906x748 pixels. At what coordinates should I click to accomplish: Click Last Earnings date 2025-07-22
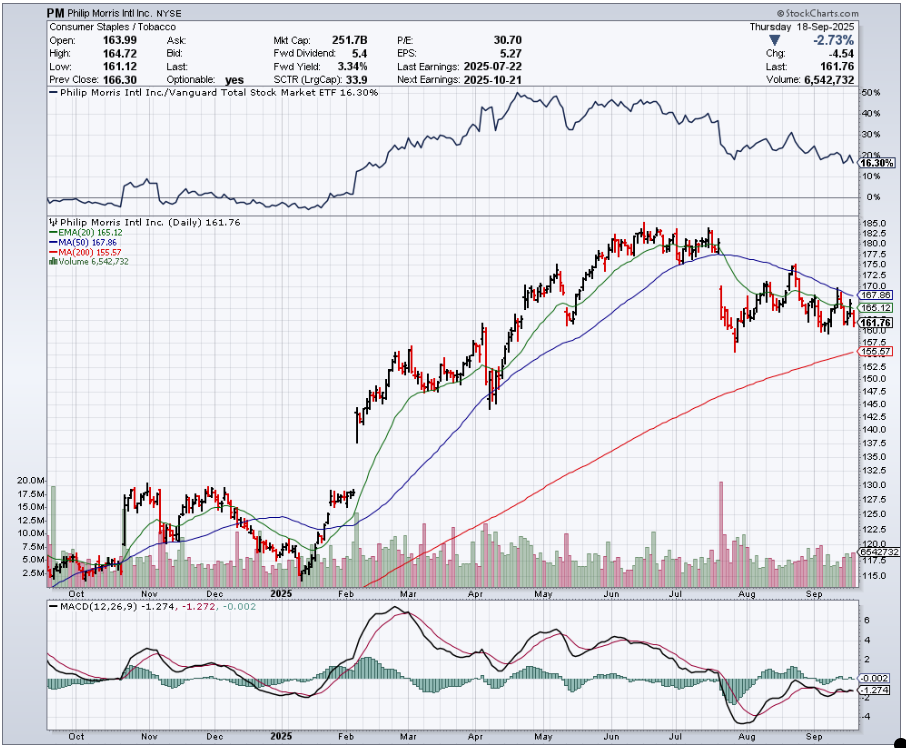point(492,66)
